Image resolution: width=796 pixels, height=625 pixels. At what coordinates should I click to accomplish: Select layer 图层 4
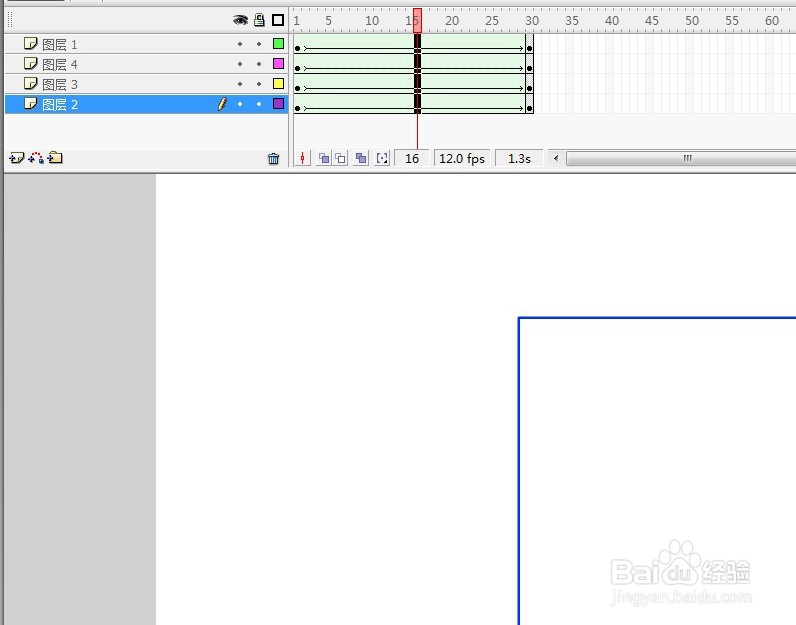(146, 64)
